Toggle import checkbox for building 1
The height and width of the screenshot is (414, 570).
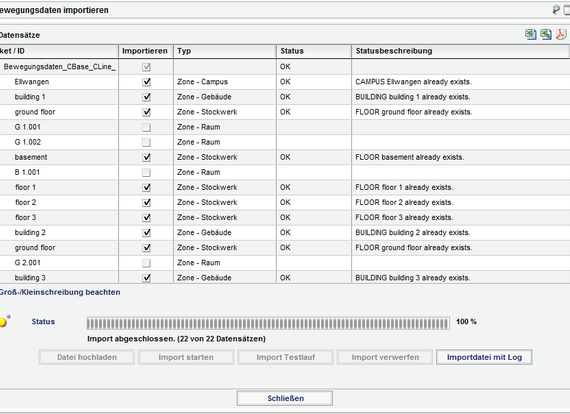146,97
